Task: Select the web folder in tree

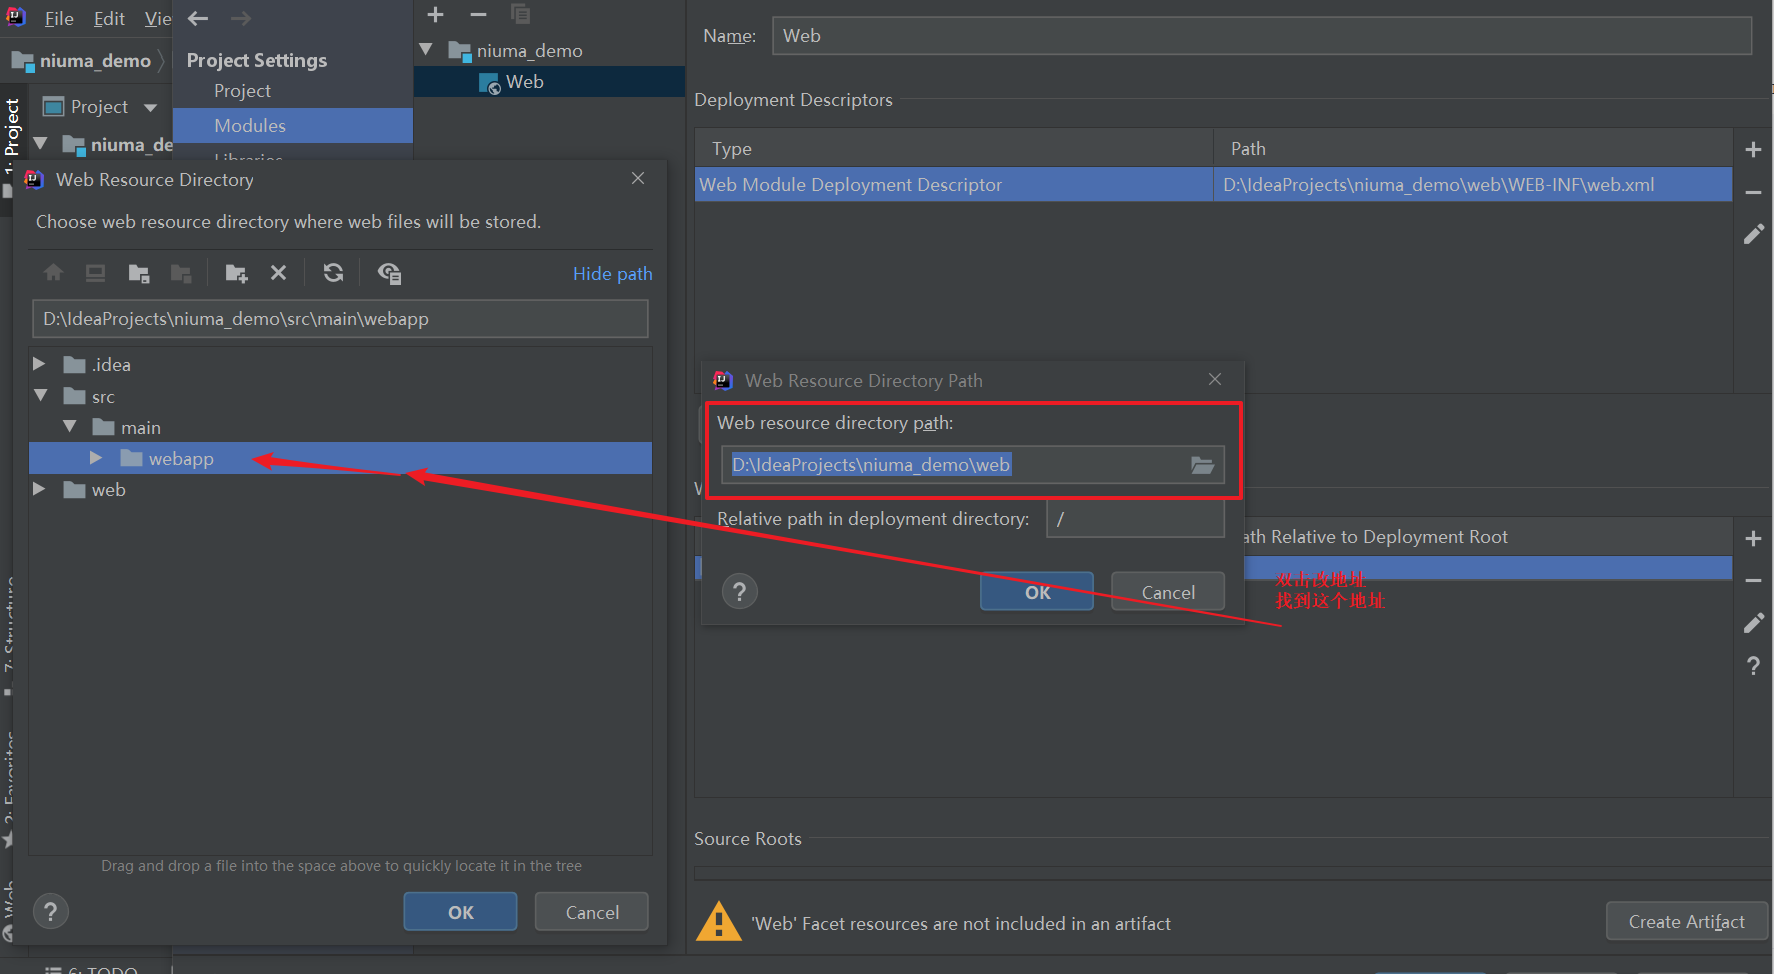Action: click(108, 490)
